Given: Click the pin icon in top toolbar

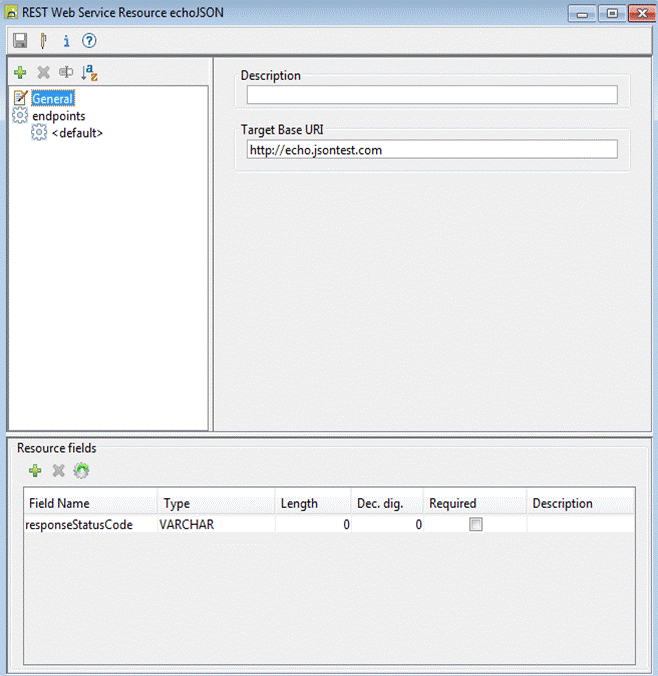Looking at the screenshot, I should (x=43, y=41).
